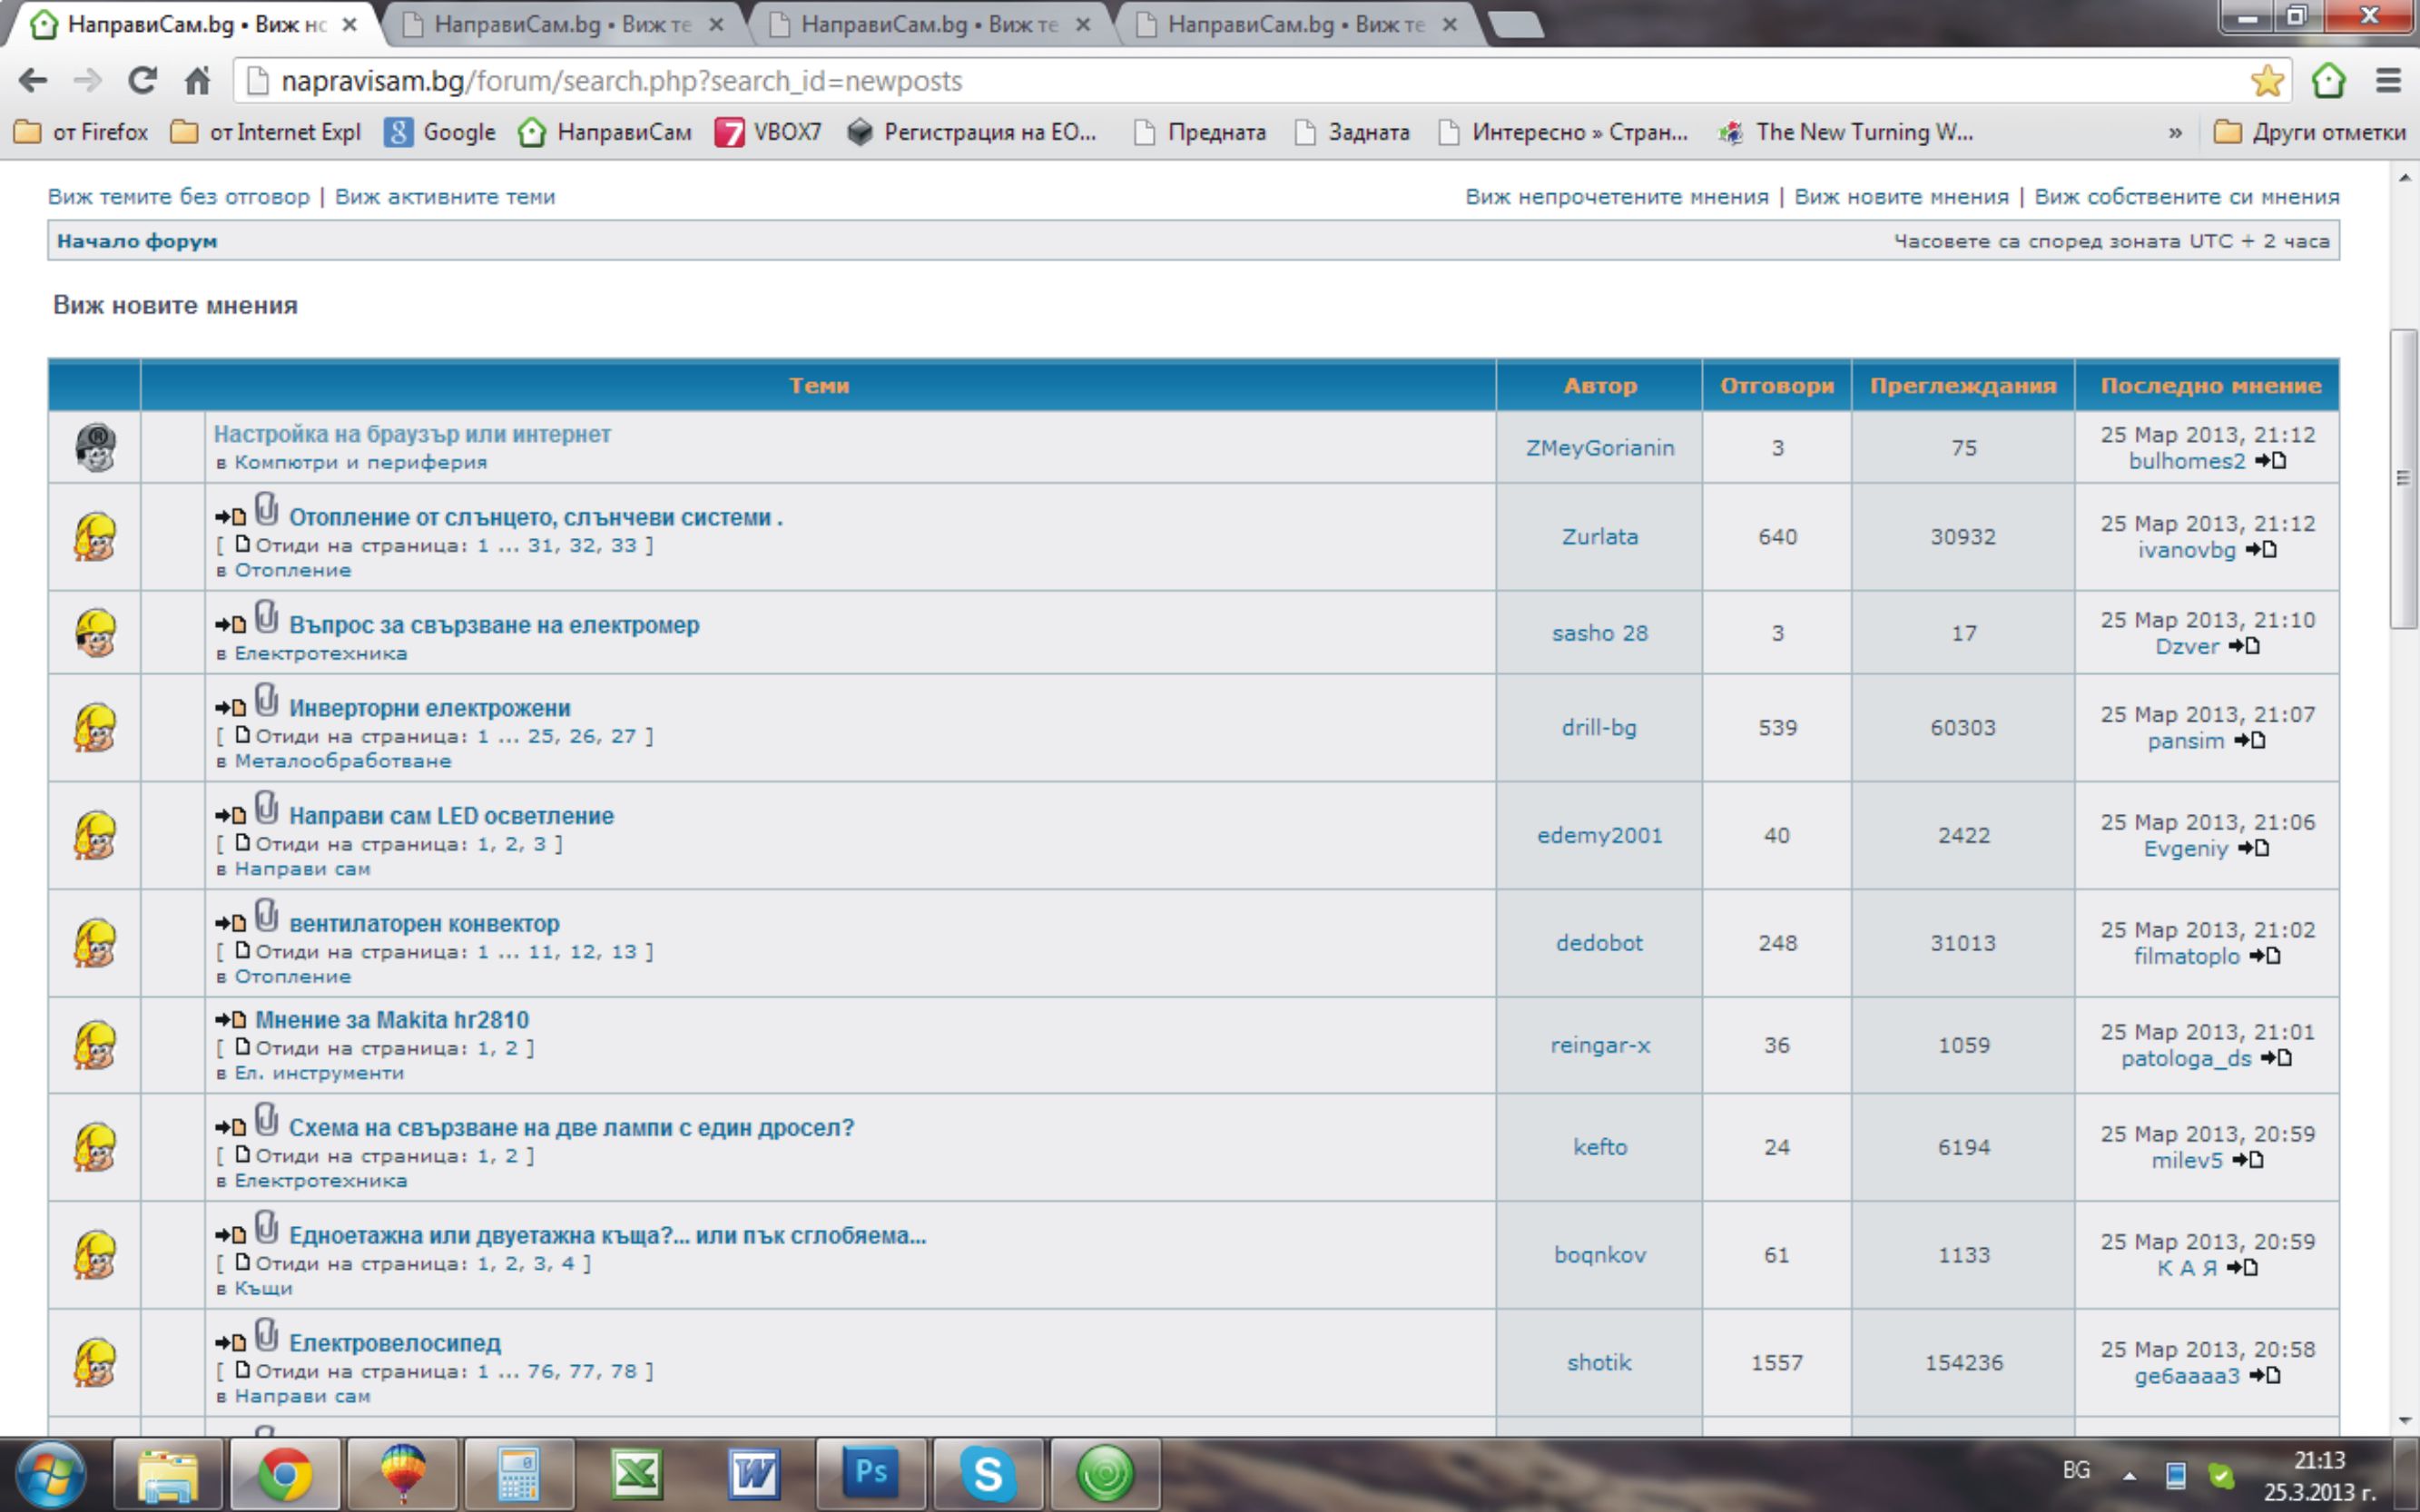Open the Chrome menu hamburger icon
2420x1512 pixels.
pos(2388,81)
